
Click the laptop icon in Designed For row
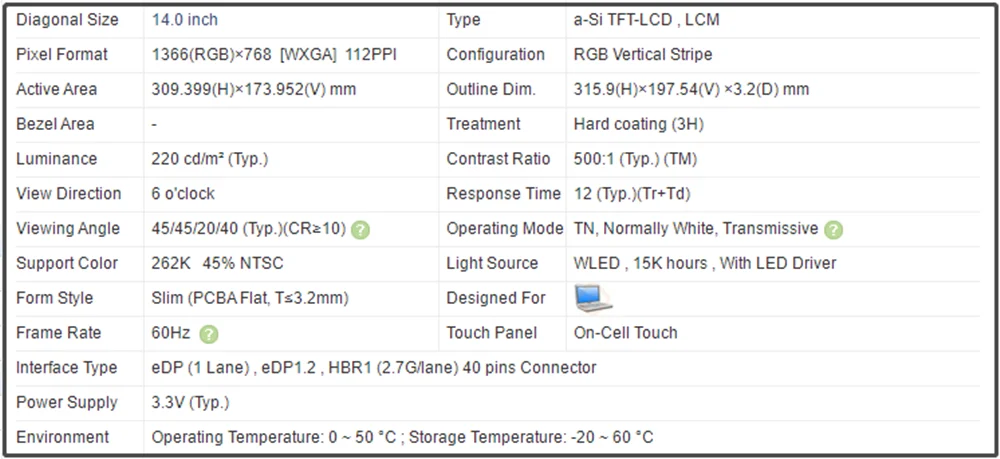593,298
